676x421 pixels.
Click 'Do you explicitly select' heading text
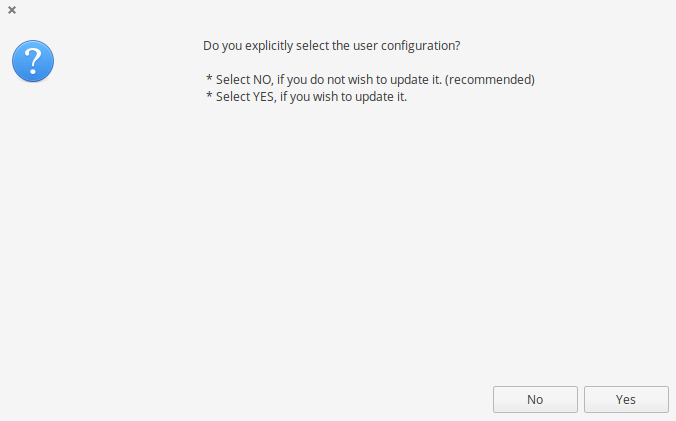point(266,46)
